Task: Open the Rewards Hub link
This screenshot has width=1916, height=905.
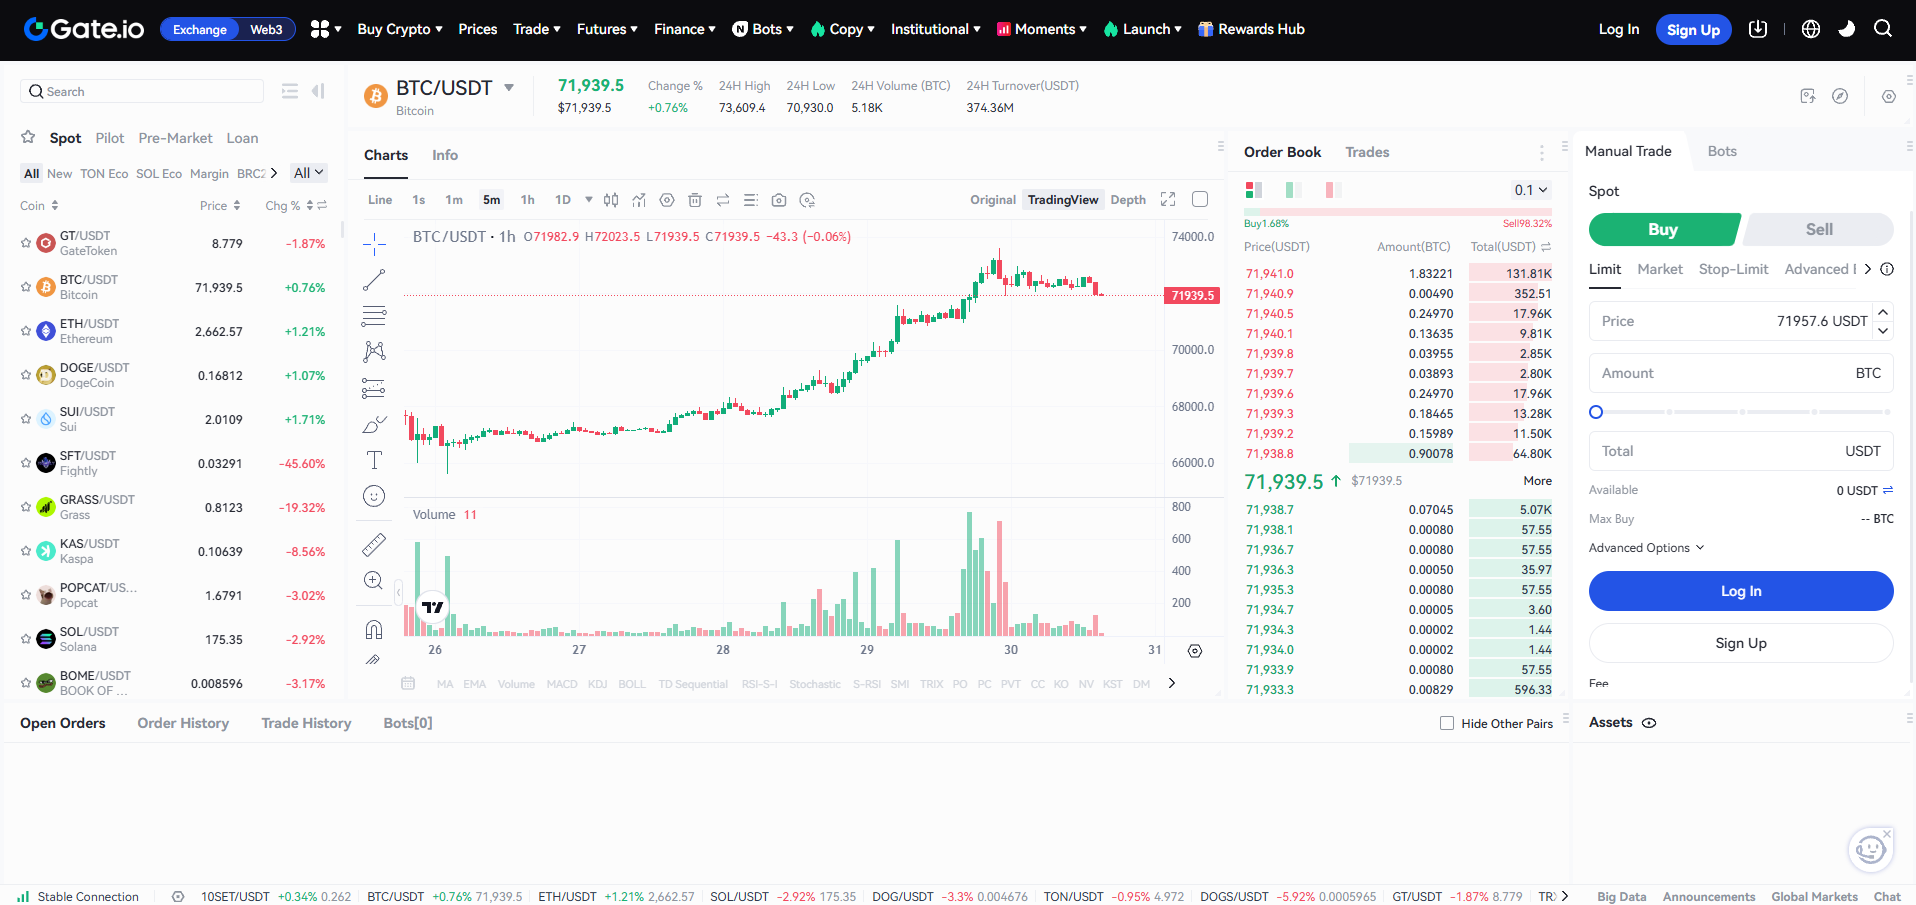Action: click(1251, 29)
